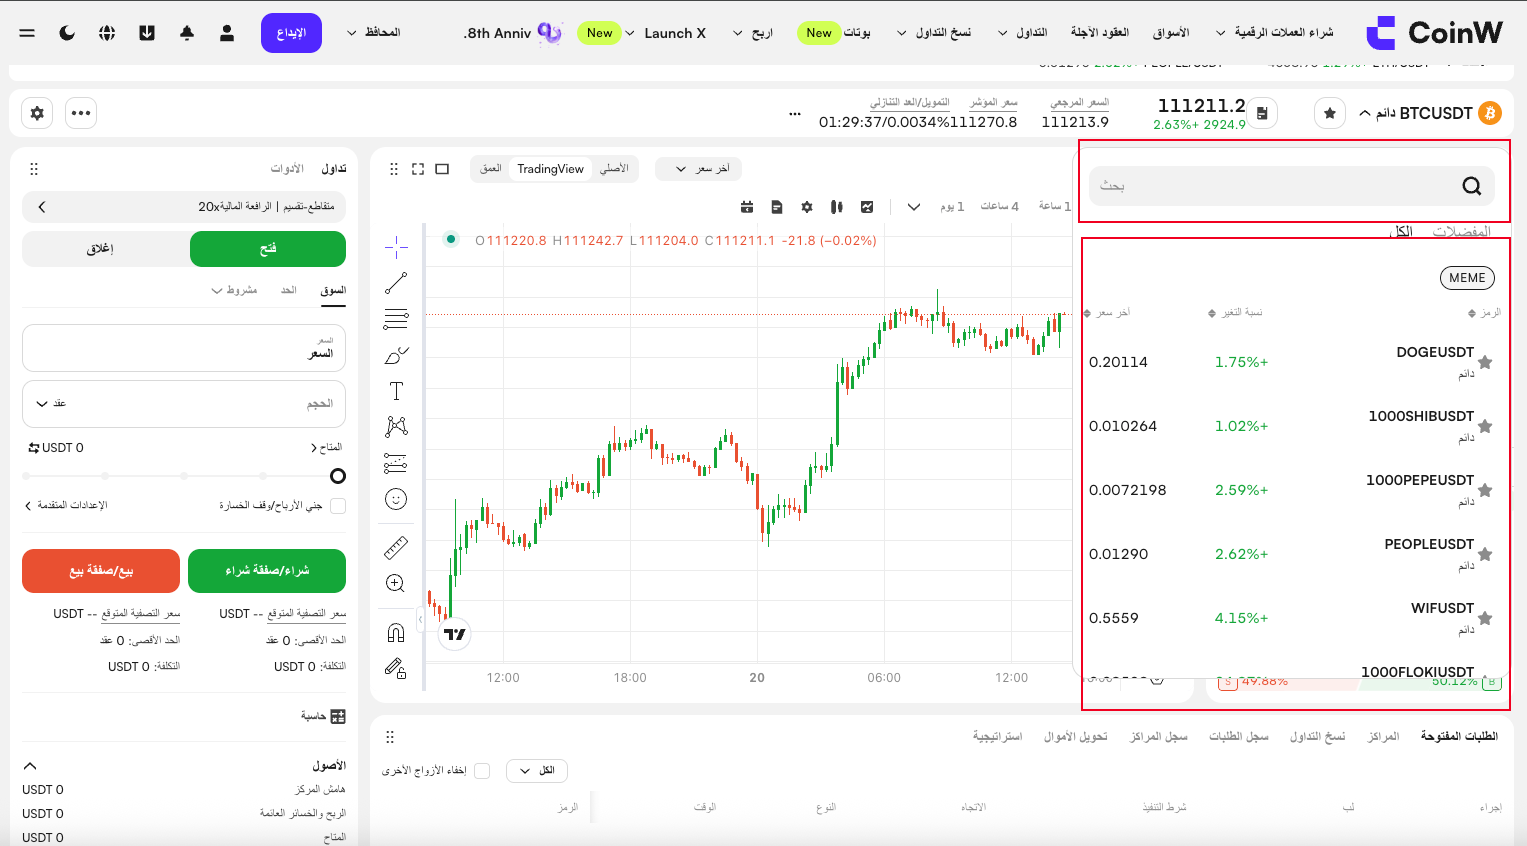Select the forecast and measurement tool
The image size is (1527, 846).
click(396, 463)
